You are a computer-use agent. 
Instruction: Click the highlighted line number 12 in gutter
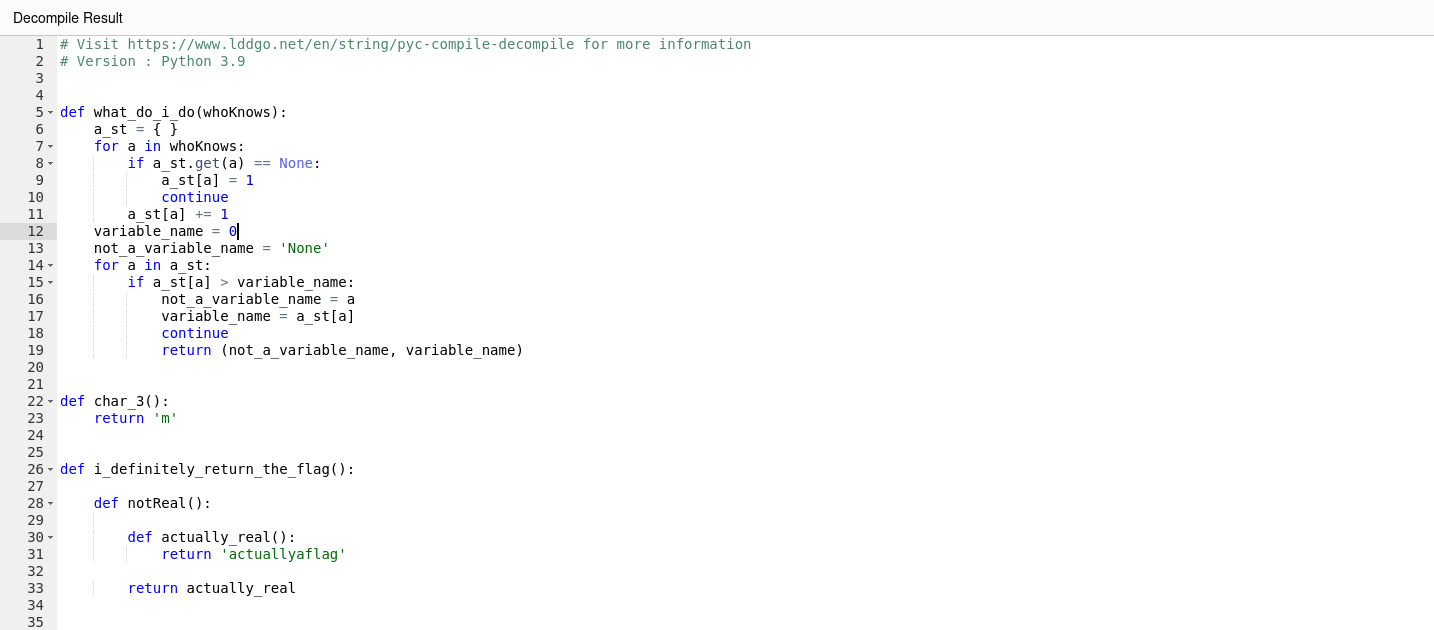[x=35, y=231]
